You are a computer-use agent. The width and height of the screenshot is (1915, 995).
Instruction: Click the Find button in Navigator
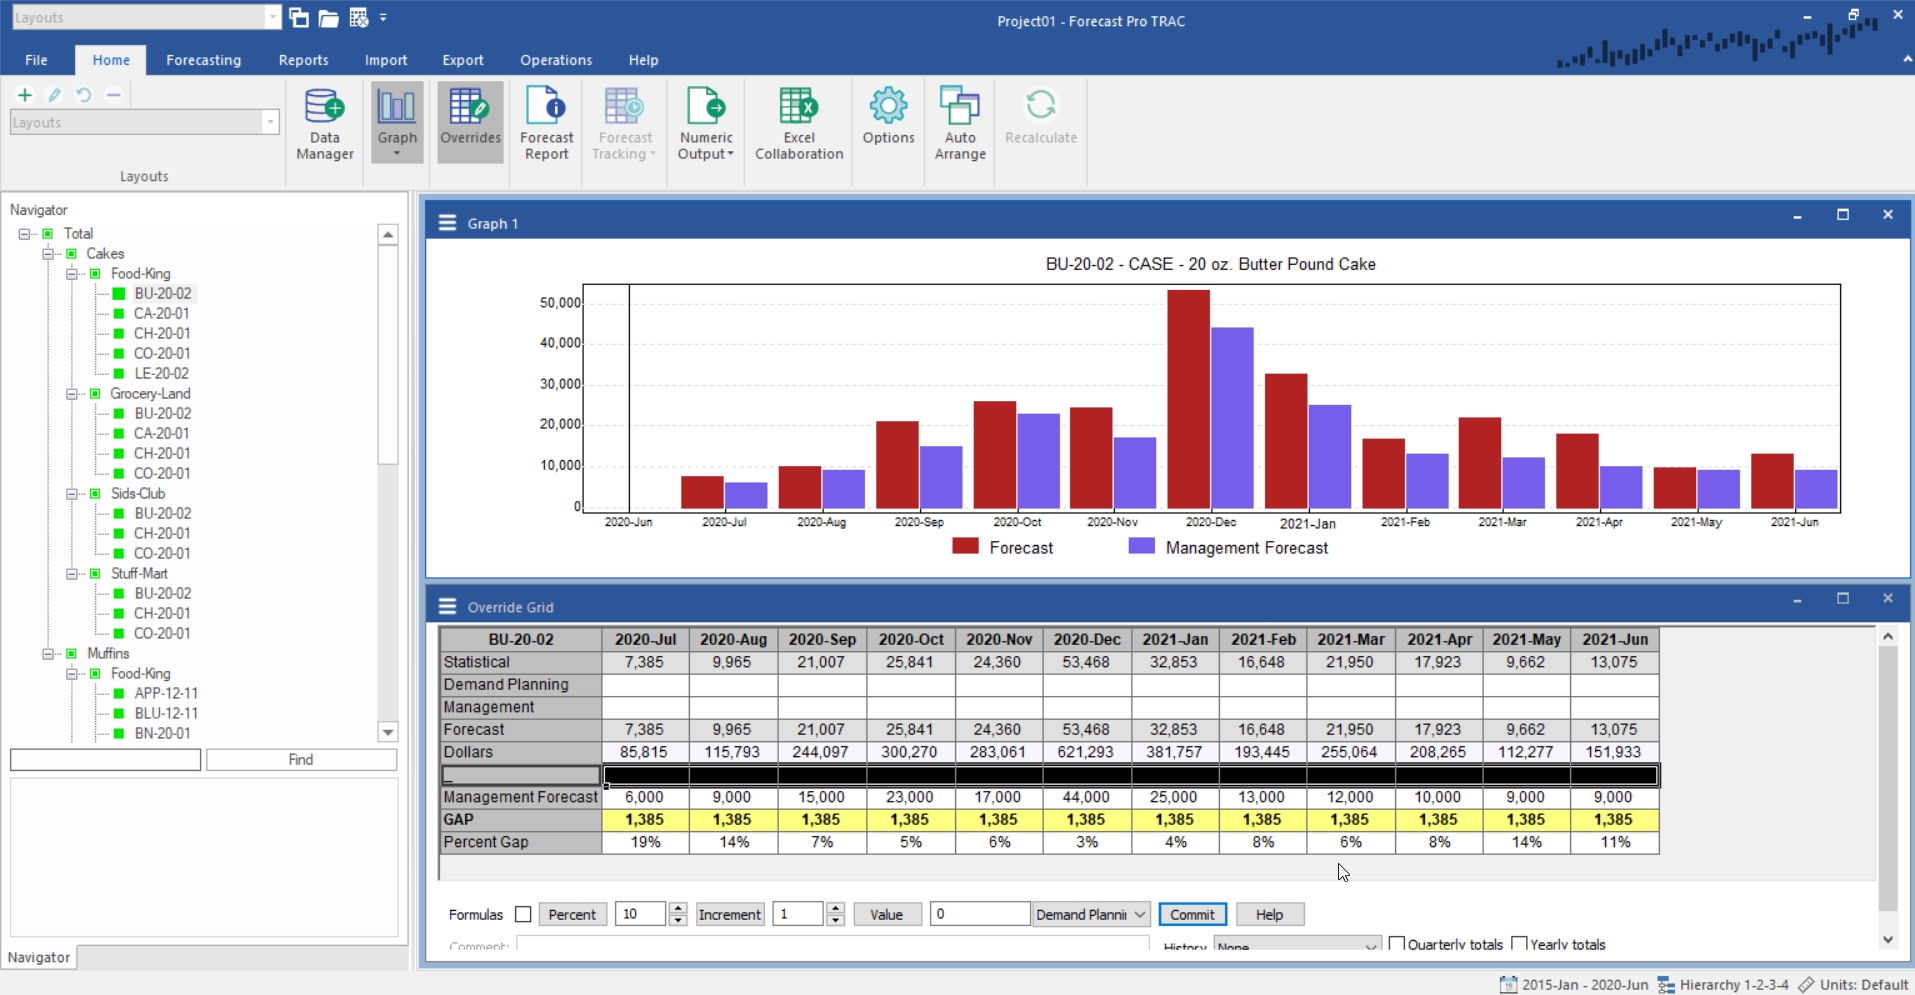coord(301,760)
